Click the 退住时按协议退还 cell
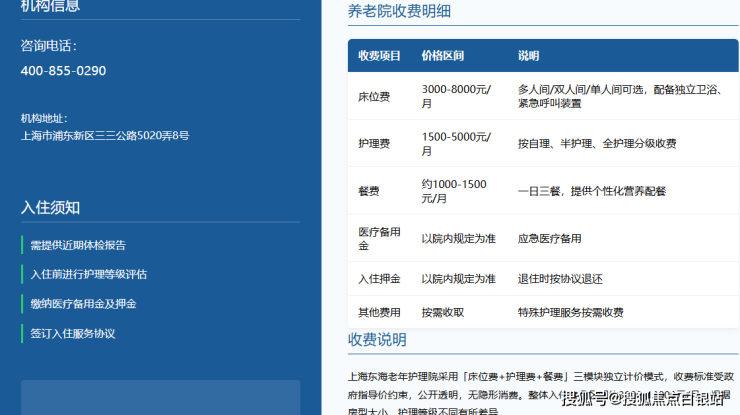Screen dimensions: 740x415 [x=560, y=279]
